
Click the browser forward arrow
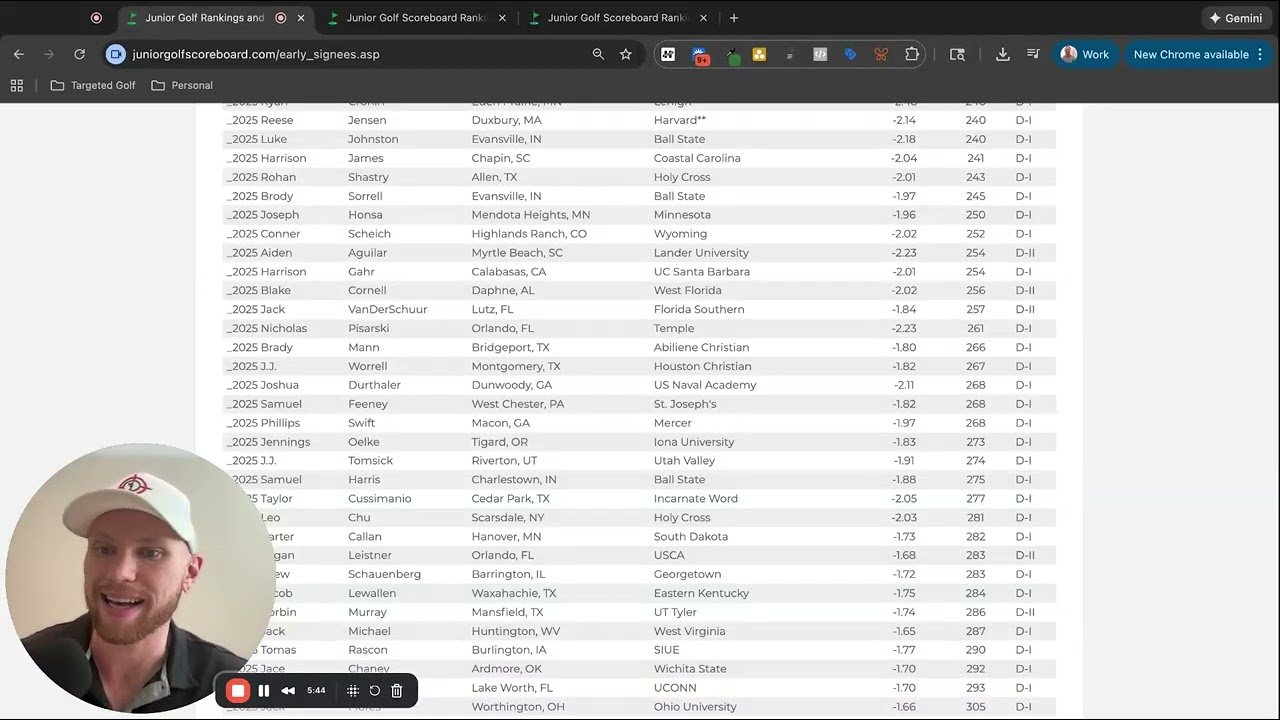pos(49,54)
